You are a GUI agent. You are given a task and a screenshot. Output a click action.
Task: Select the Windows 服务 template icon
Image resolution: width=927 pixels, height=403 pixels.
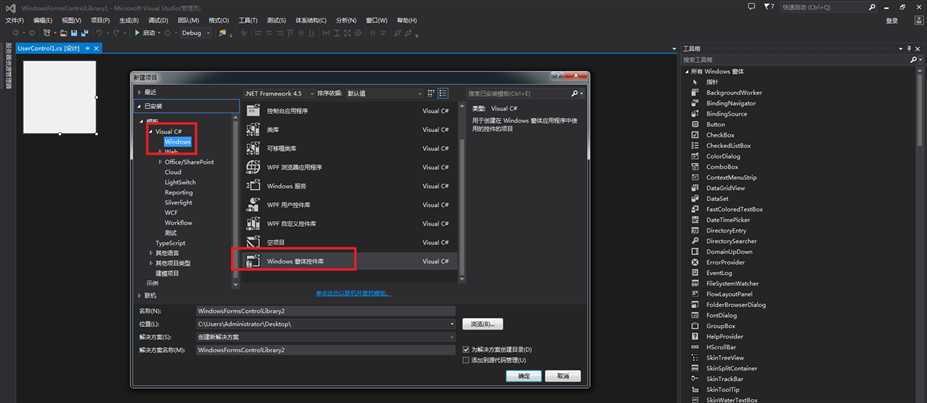point(253,186)
